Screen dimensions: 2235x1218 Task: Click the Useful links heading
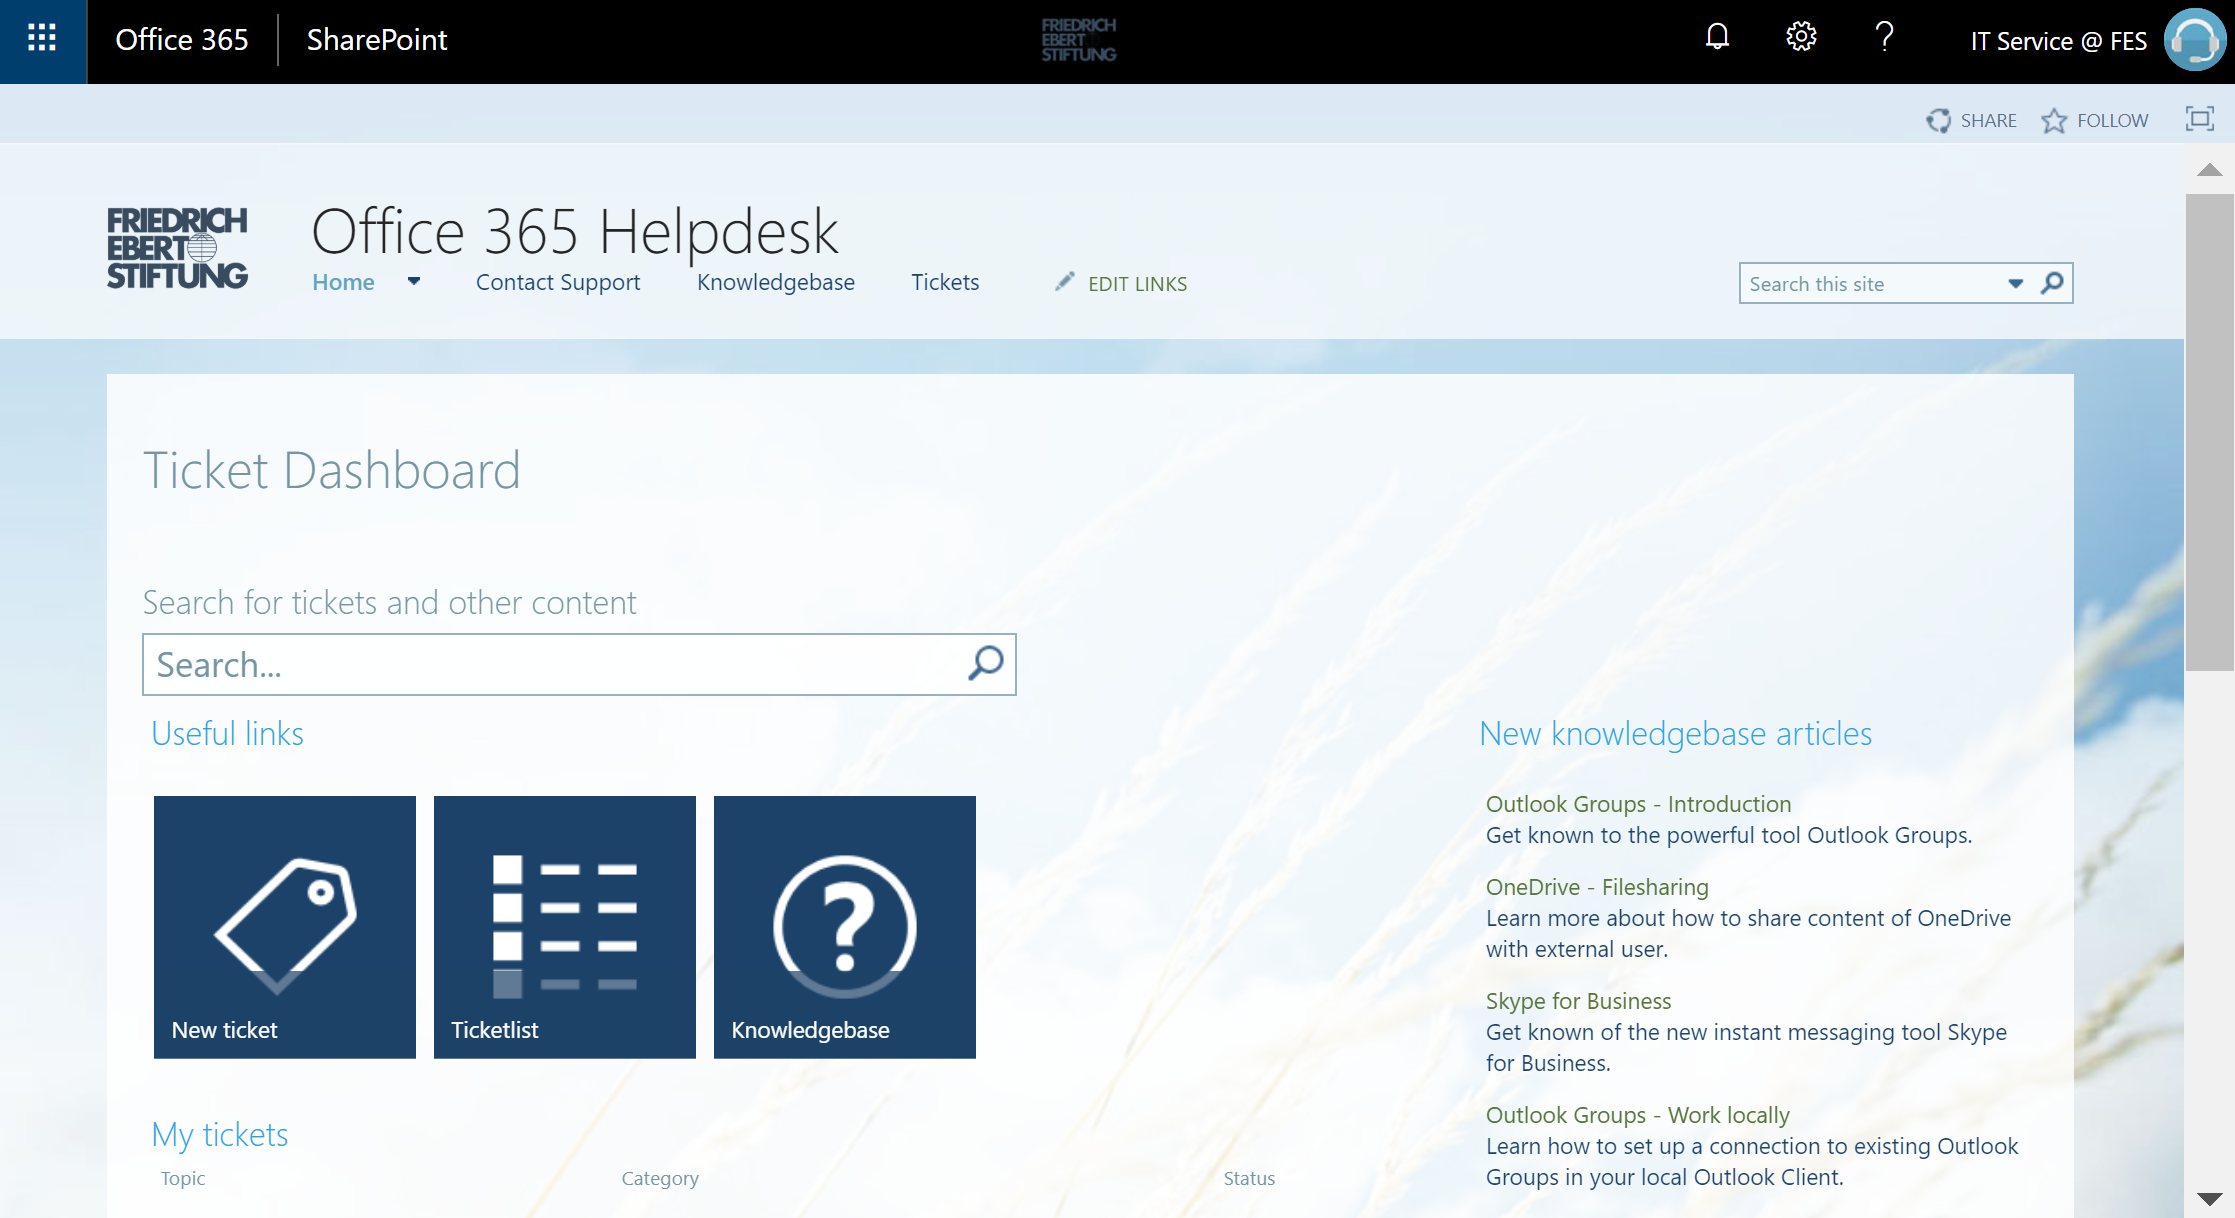click(x=227, y=734)
